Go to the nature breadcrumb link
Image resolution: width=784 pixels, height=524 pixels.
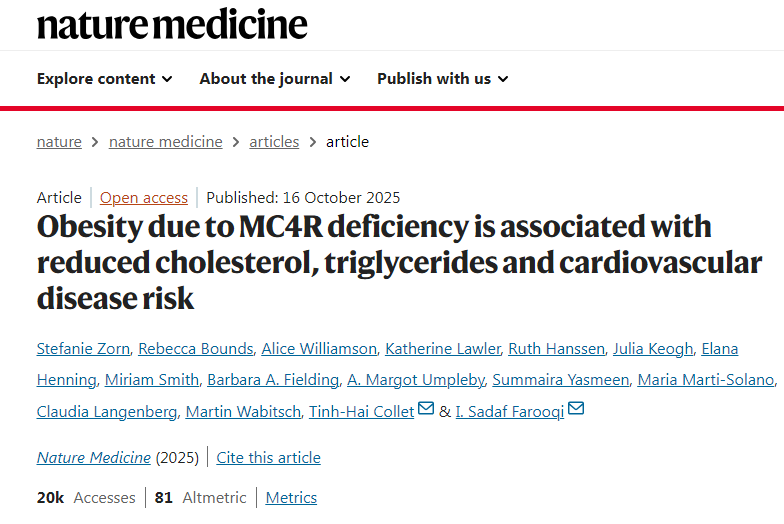59,142
